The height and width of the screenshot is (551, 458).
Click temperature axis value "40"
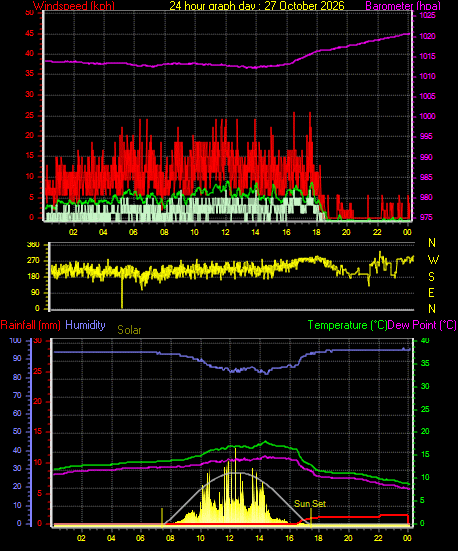click(425, 341)
